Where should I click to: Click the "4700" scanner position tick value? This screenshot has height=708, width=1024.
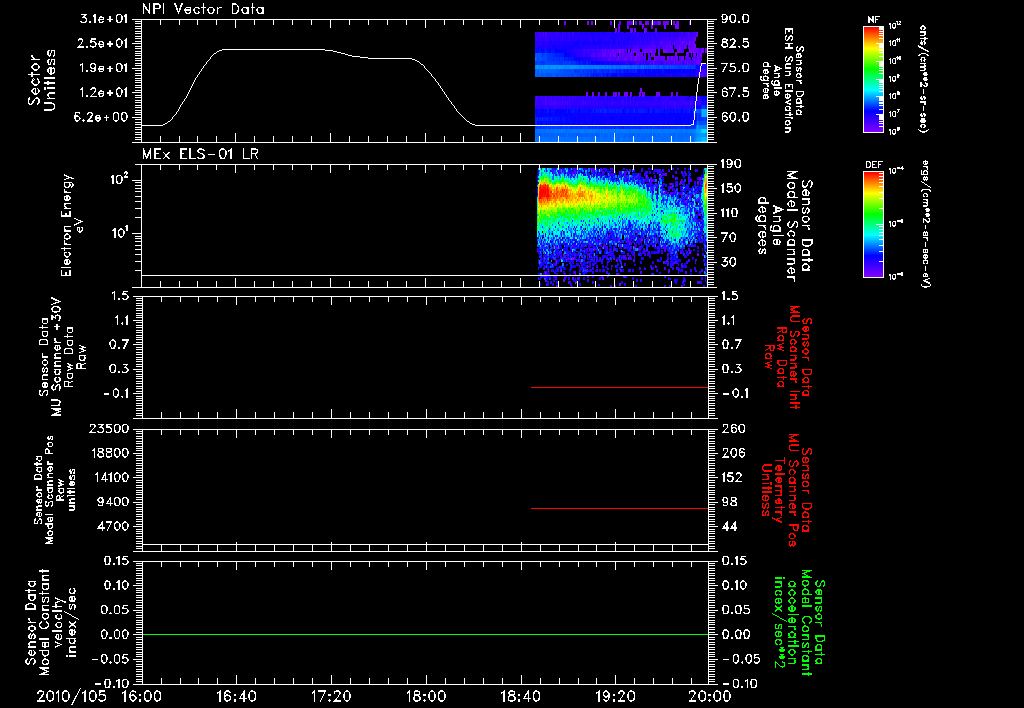(112, 526)
